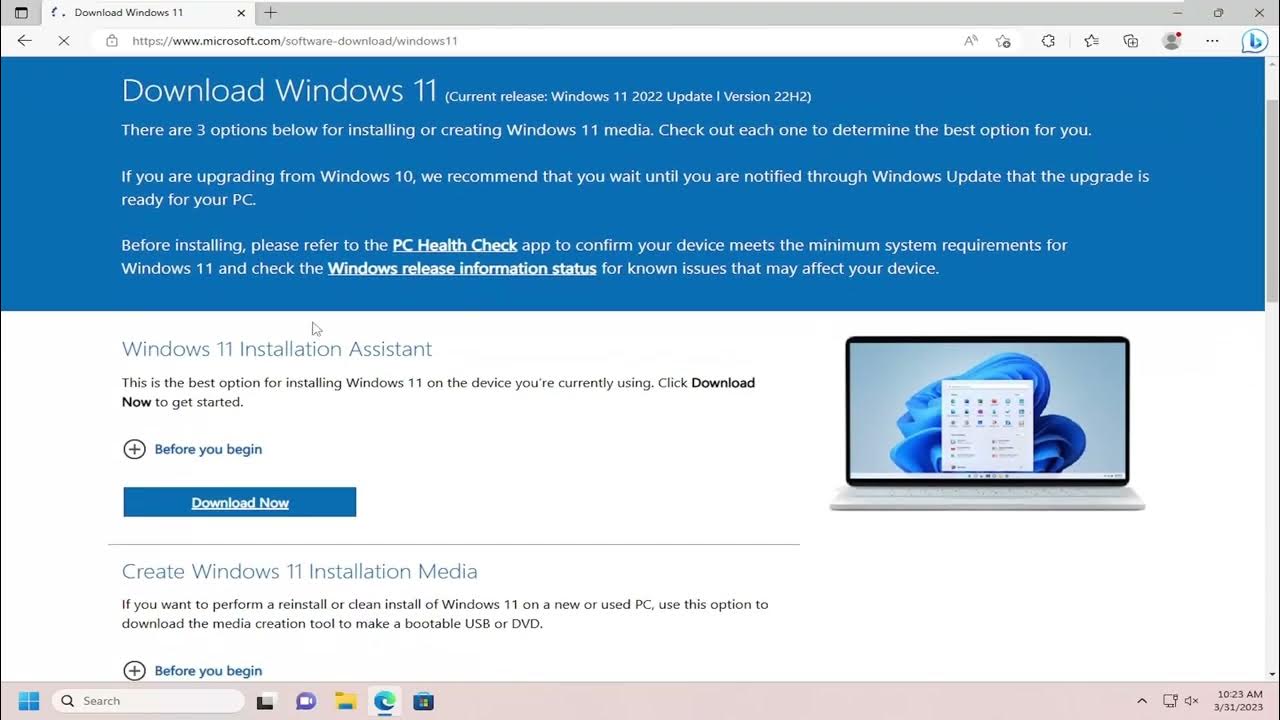1280x720 pixels.
Task: Open Task View on the taskbar
Action: tap(265, 701)
